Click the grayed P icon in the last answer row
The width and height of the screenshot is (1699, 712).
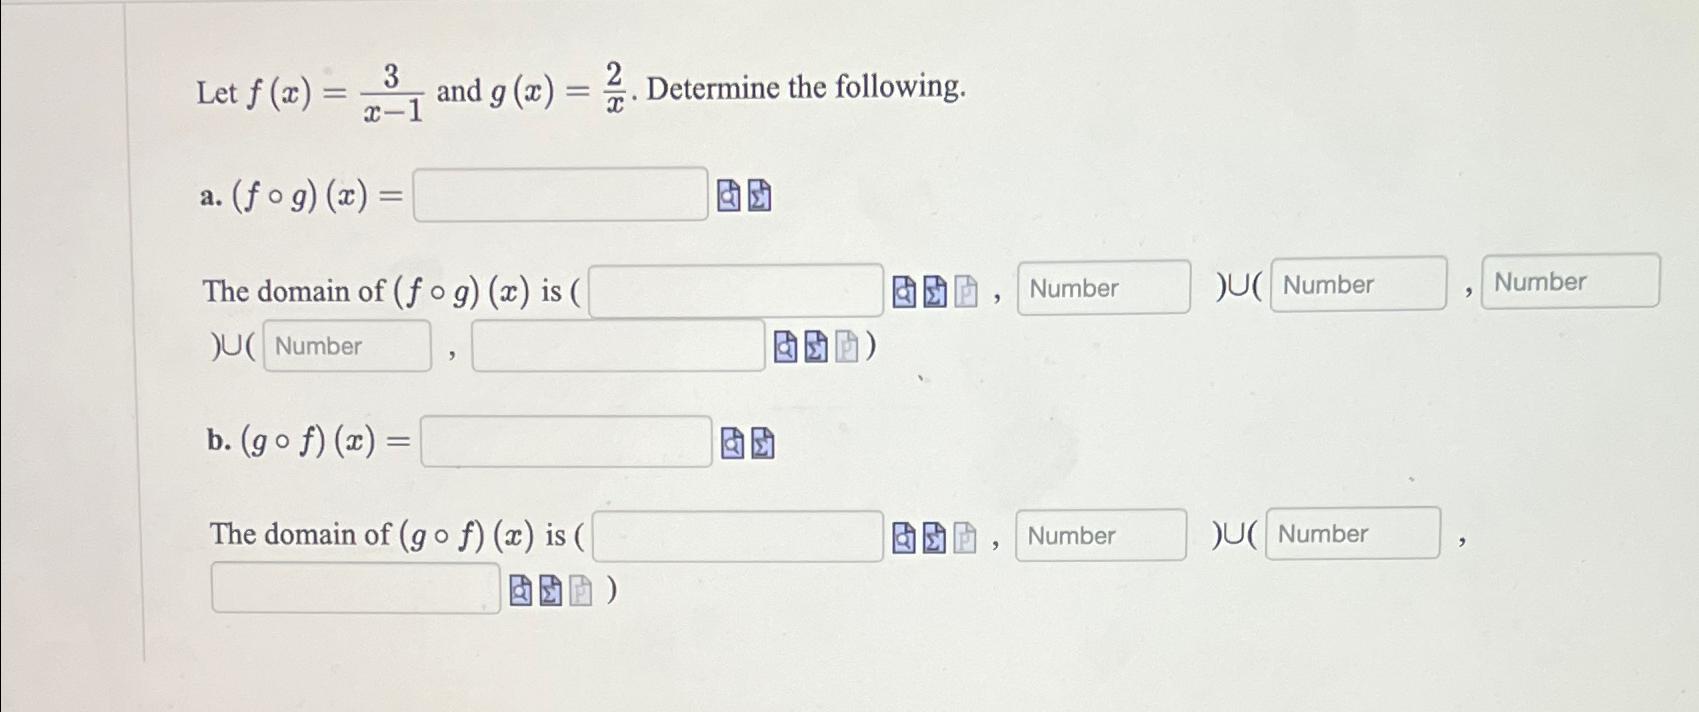pyautogui.click(x=580, y=592)
